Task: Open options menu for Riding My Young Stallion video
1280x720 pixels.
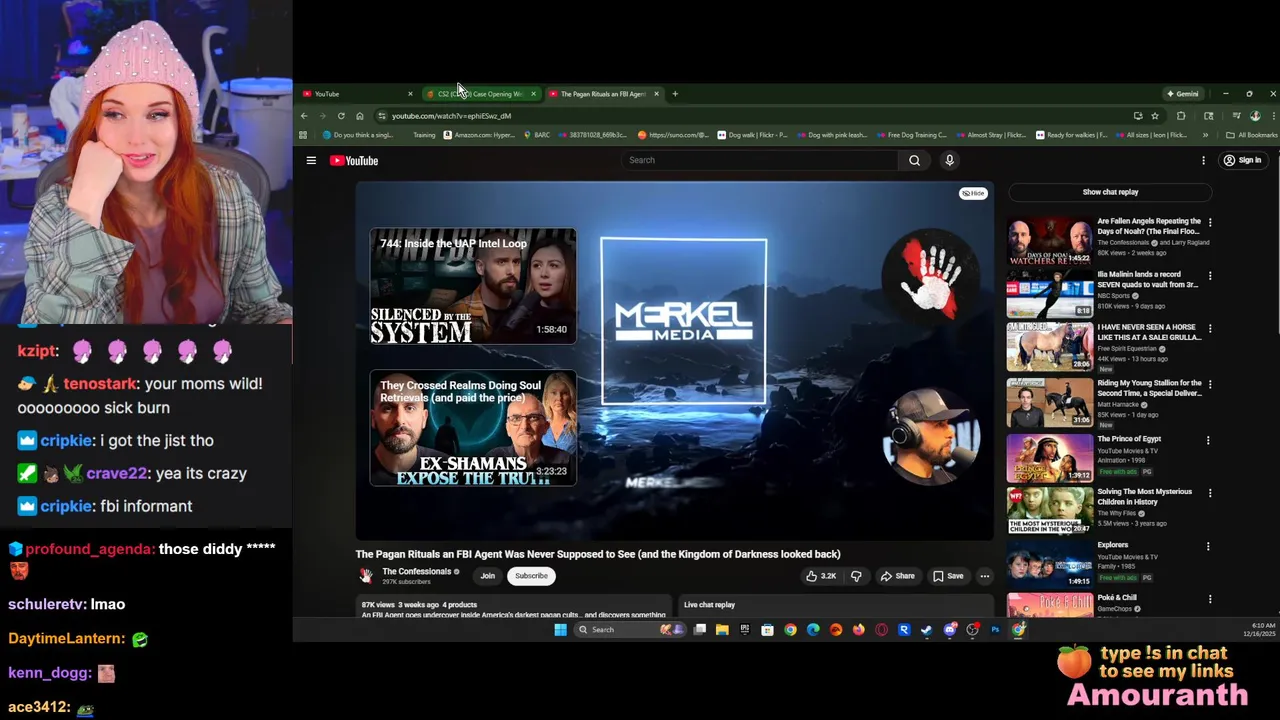Action: tap(1210, 384)
